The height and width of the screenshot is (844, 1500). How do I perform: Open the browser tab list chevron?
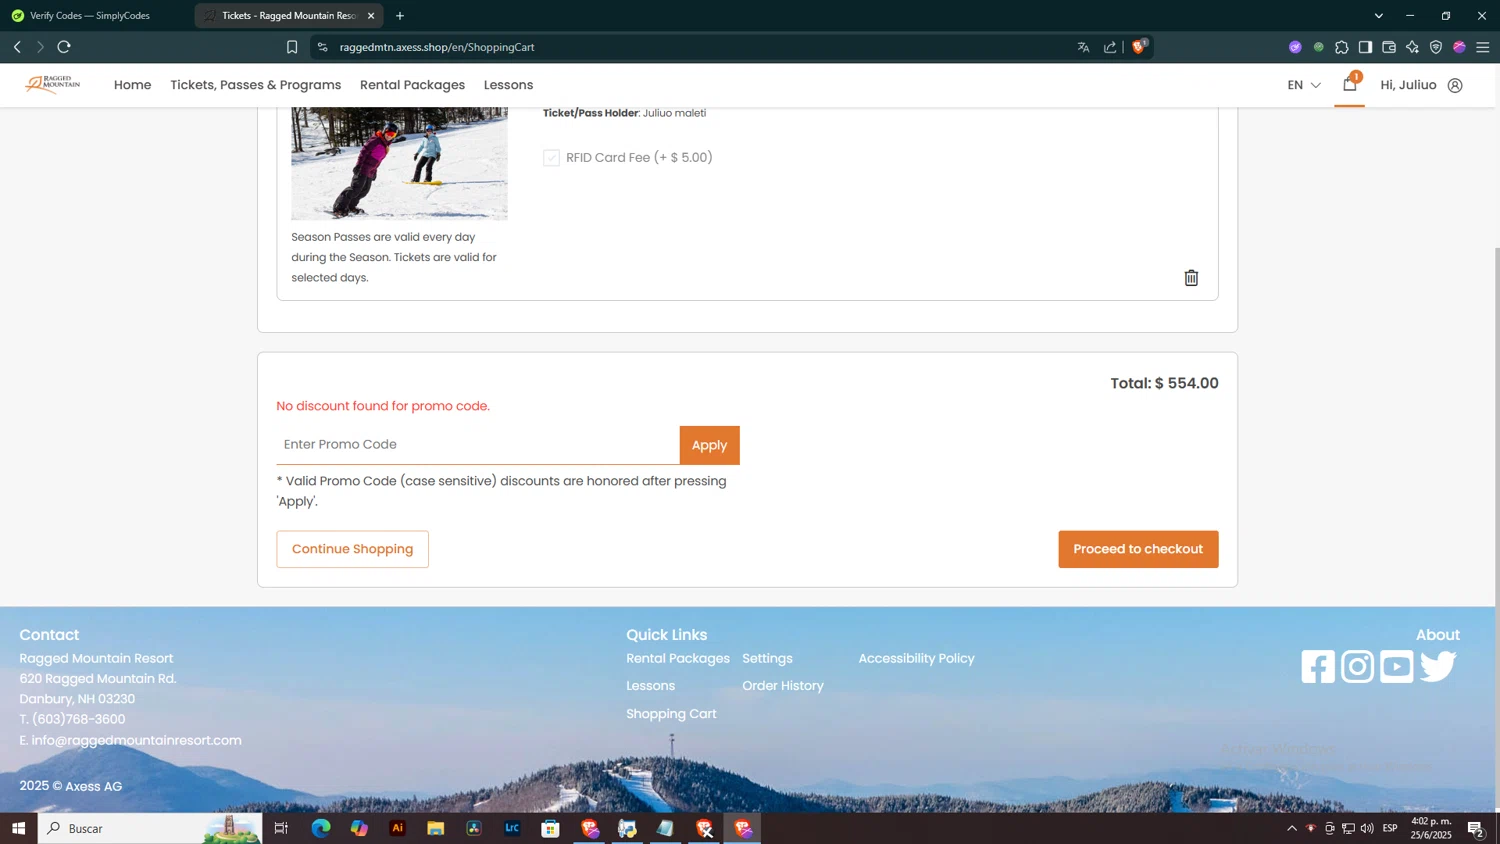point(1378,16)
